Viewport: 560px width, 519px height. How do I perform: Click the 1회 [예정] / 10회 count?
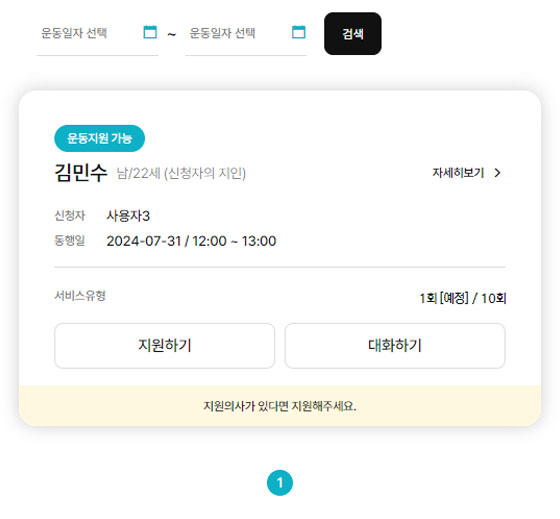pyautogui.click(x=463, y=298)
